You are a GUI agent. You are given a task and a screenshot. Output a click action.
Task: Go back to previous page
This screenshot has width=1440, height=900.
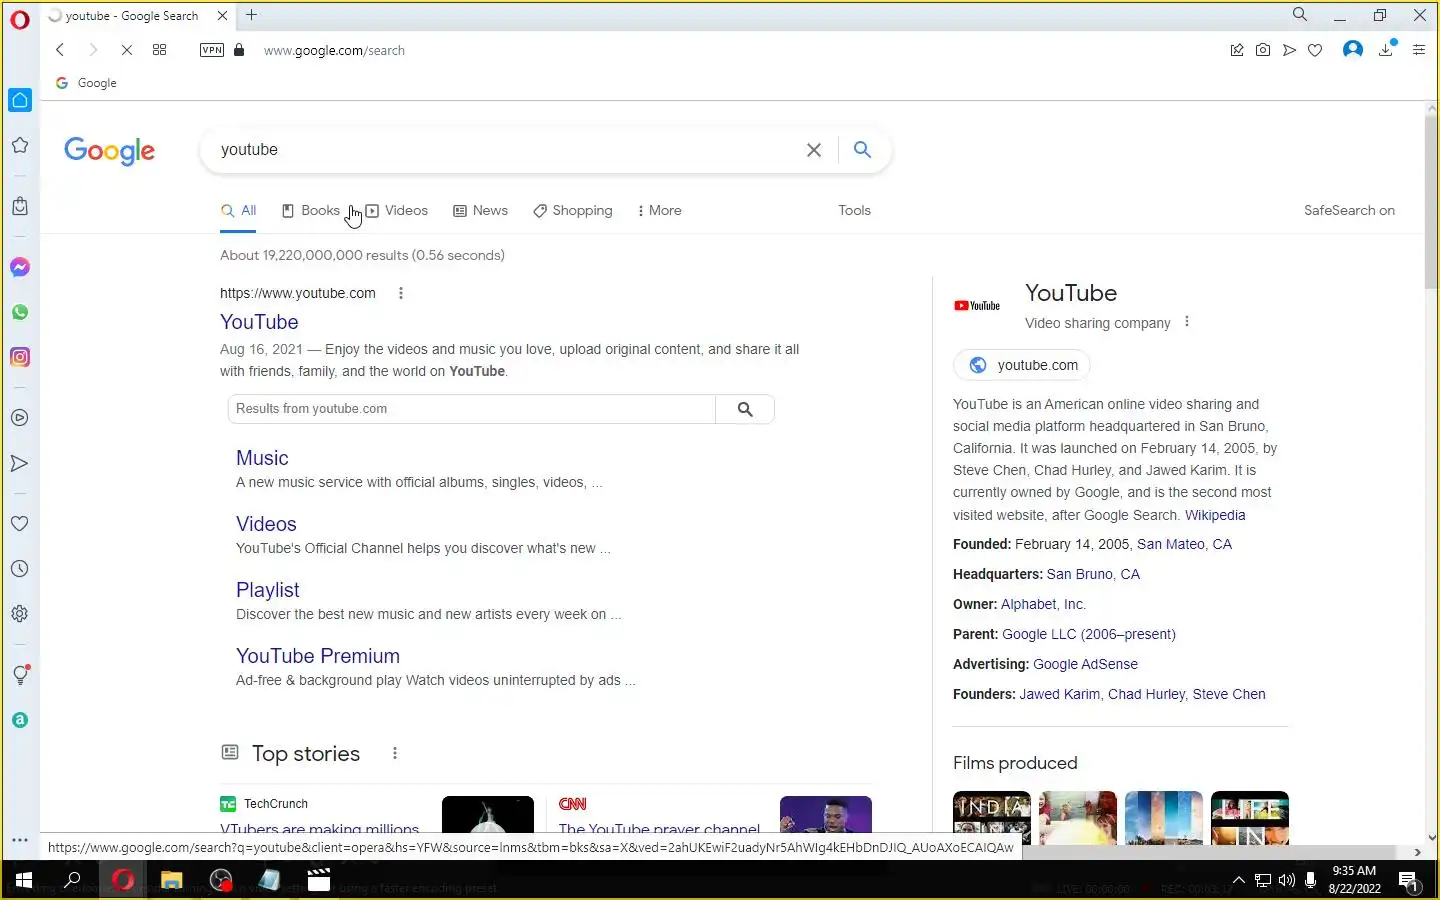(60, 50)
